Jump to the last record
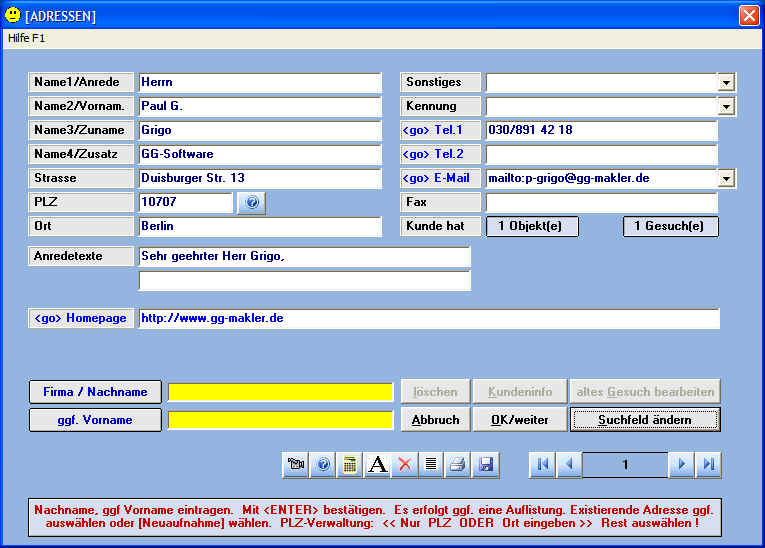 (708, 464)
